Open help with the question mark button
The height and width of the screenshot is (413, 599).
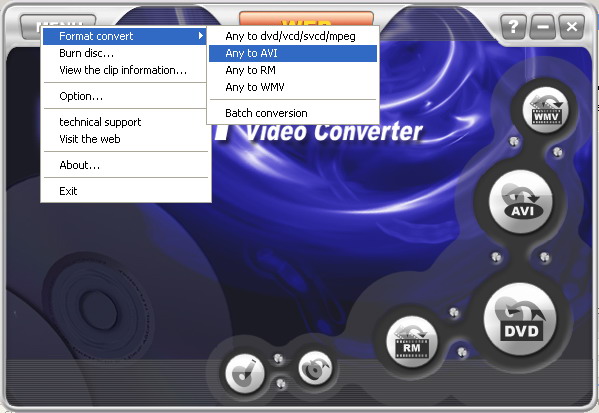(514, 27)
